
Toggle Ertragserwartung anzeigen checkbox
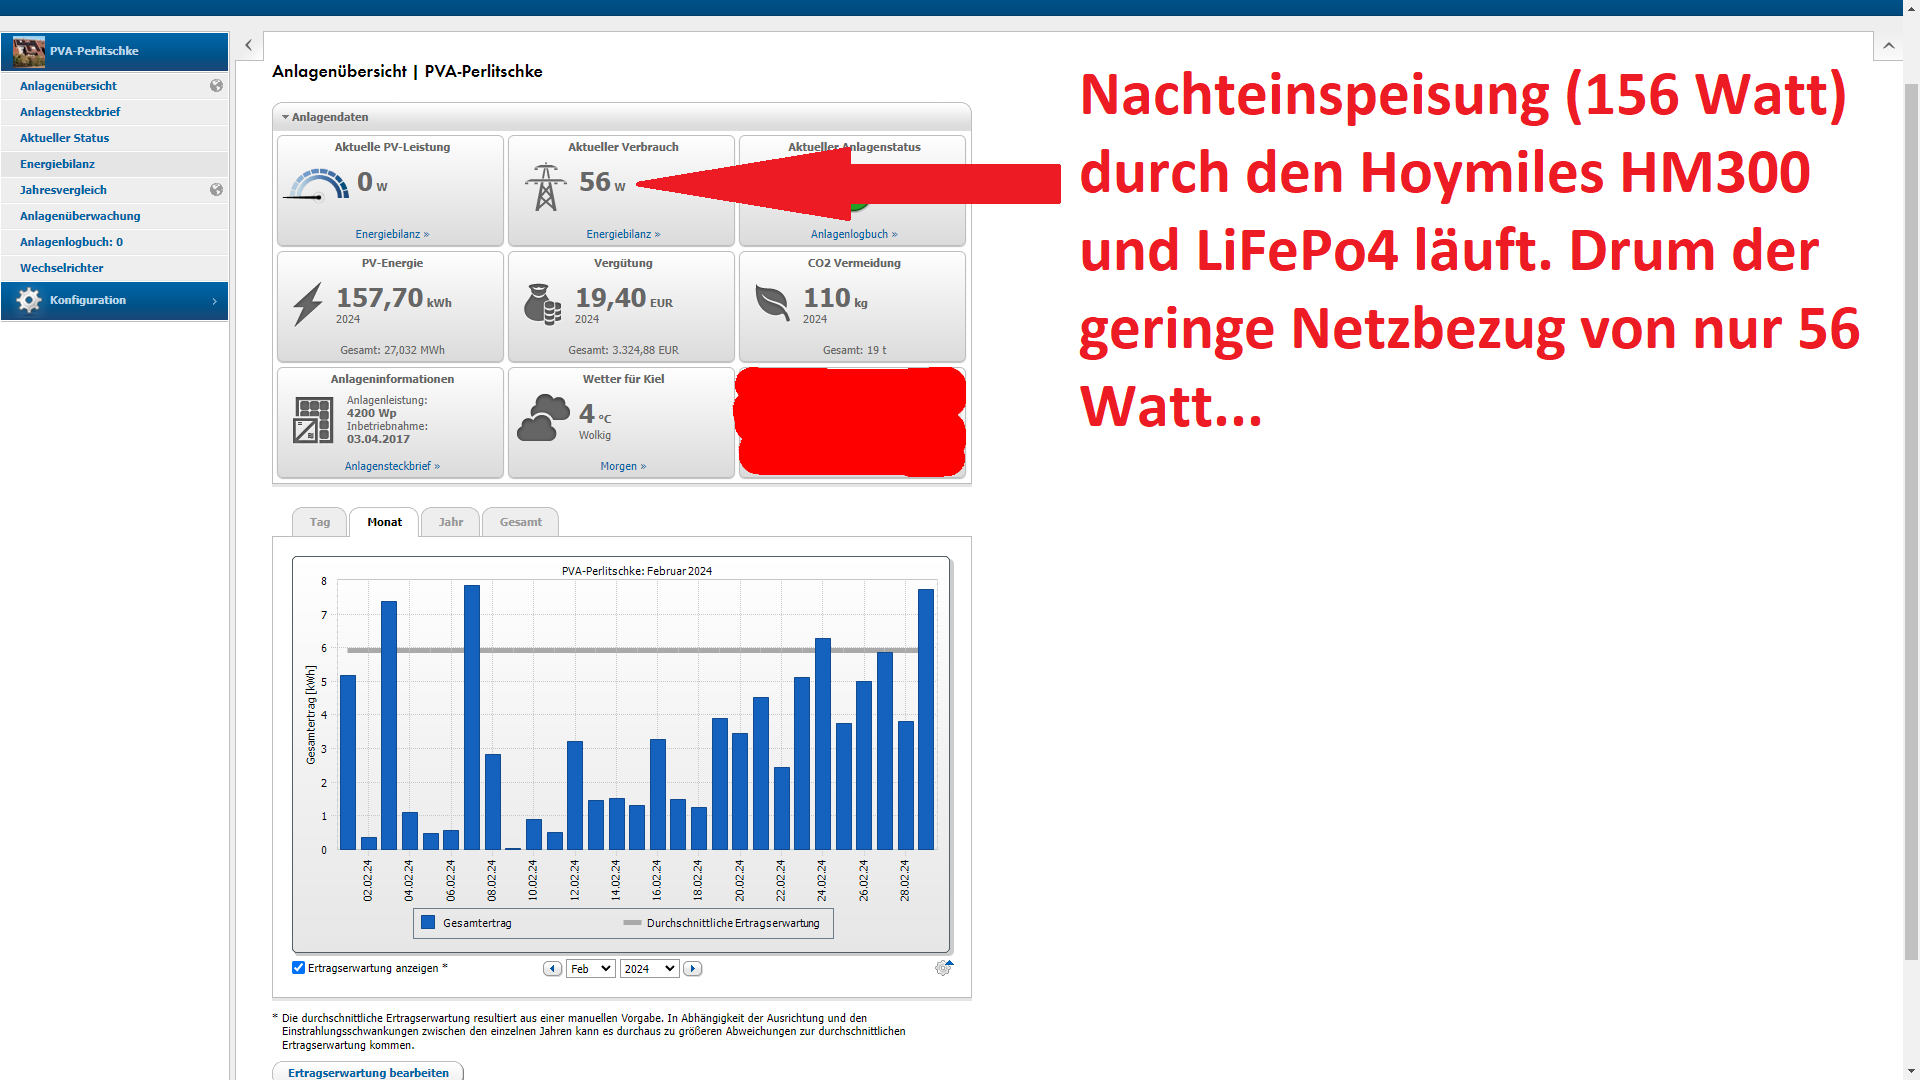tap(298, 967)
